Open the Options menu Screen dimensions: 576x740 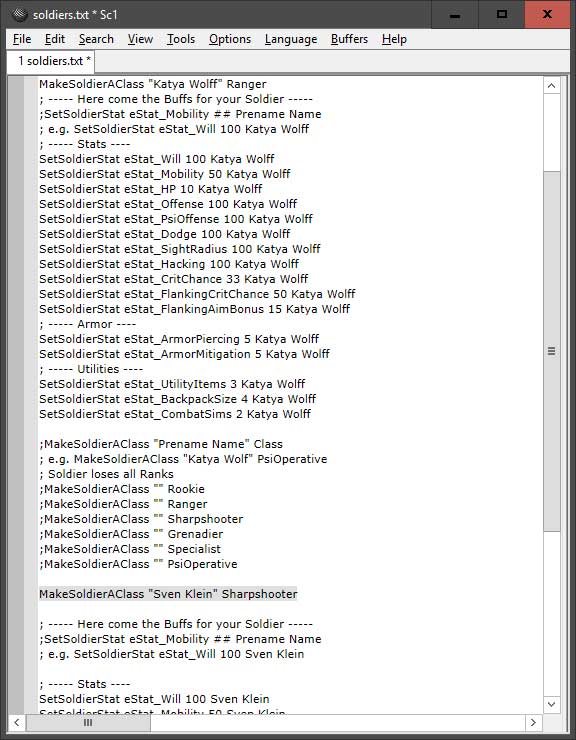230,39
